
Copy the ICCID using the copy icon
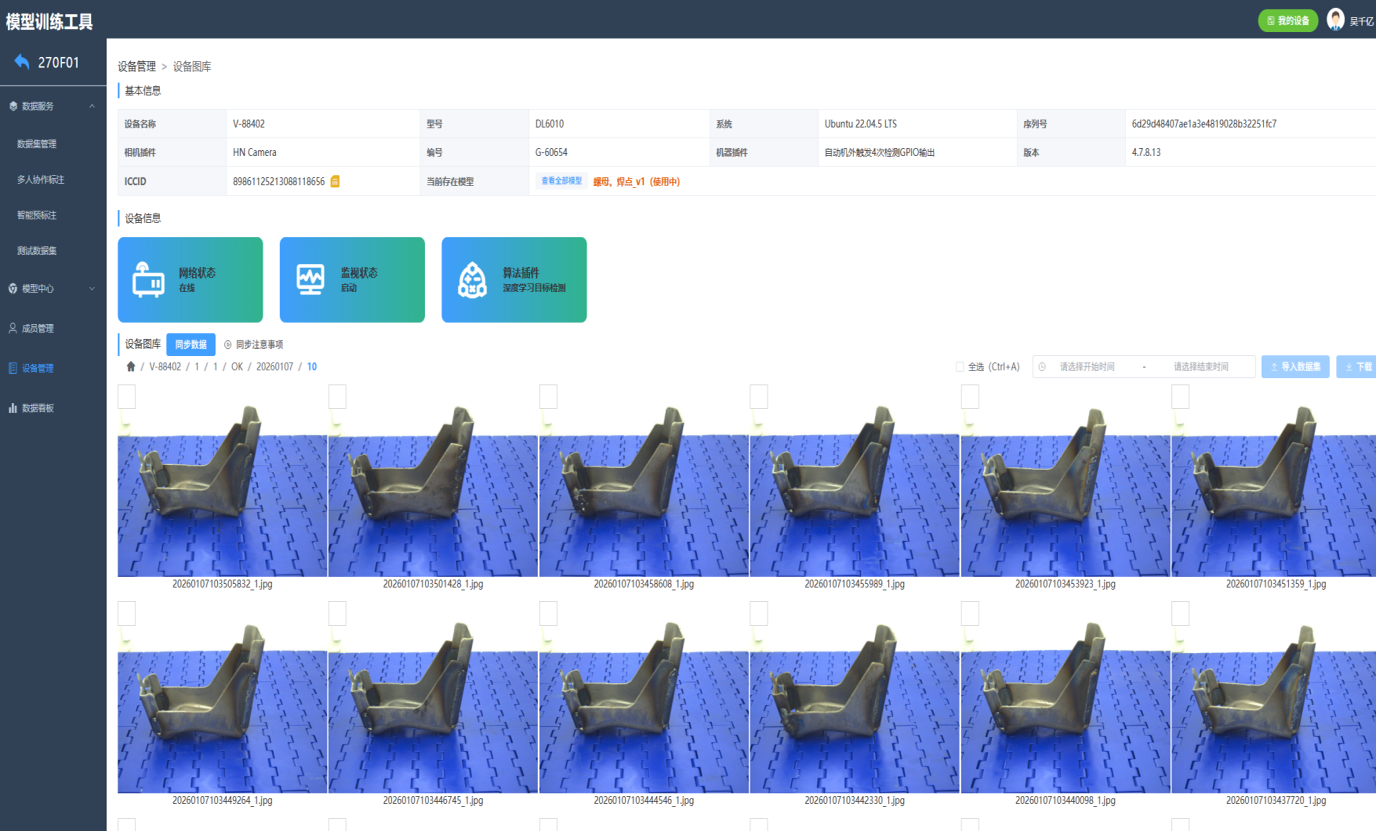click(335, 181)
